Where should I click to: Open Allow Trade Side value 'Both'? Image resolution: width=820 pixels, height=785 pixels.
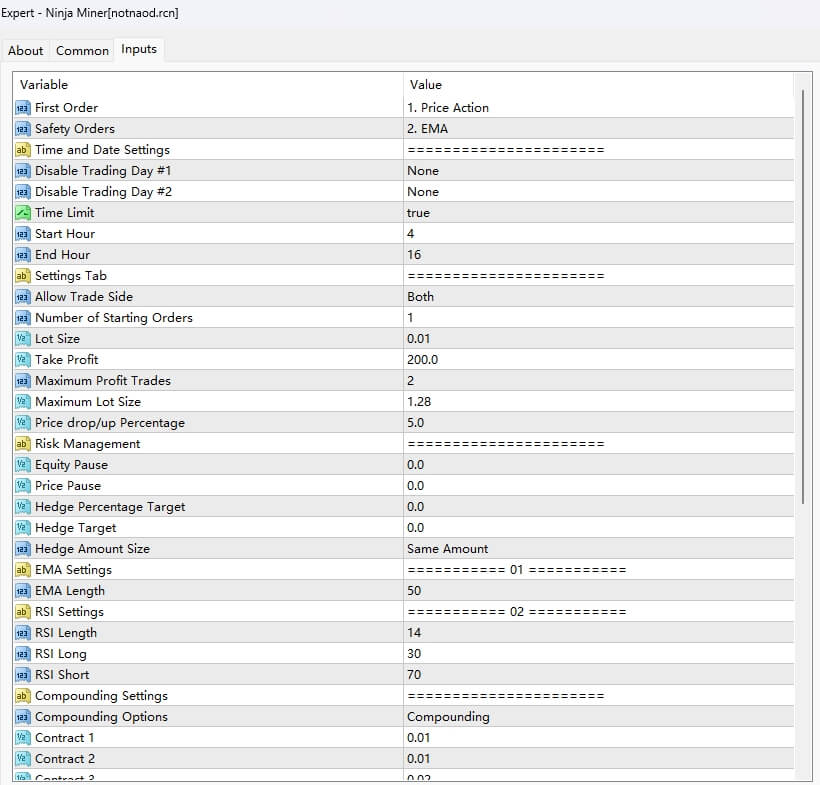(x=420, y=297)
